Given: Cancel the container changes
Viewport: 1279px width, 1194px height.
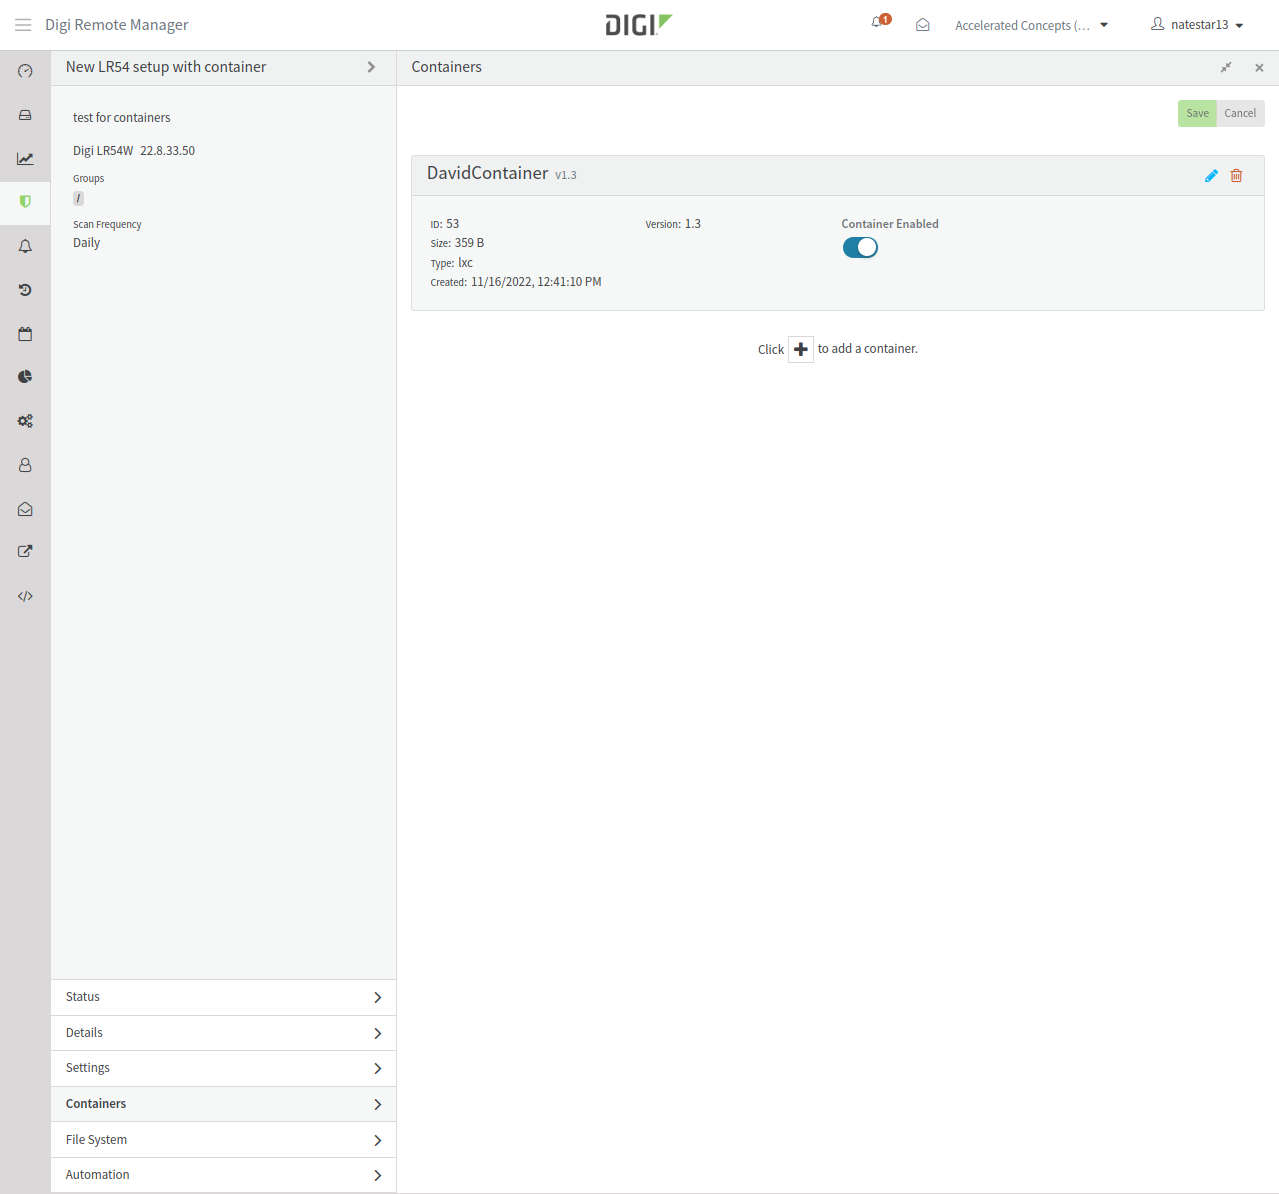Looking at the screenshot, I should click(1240, 113).
